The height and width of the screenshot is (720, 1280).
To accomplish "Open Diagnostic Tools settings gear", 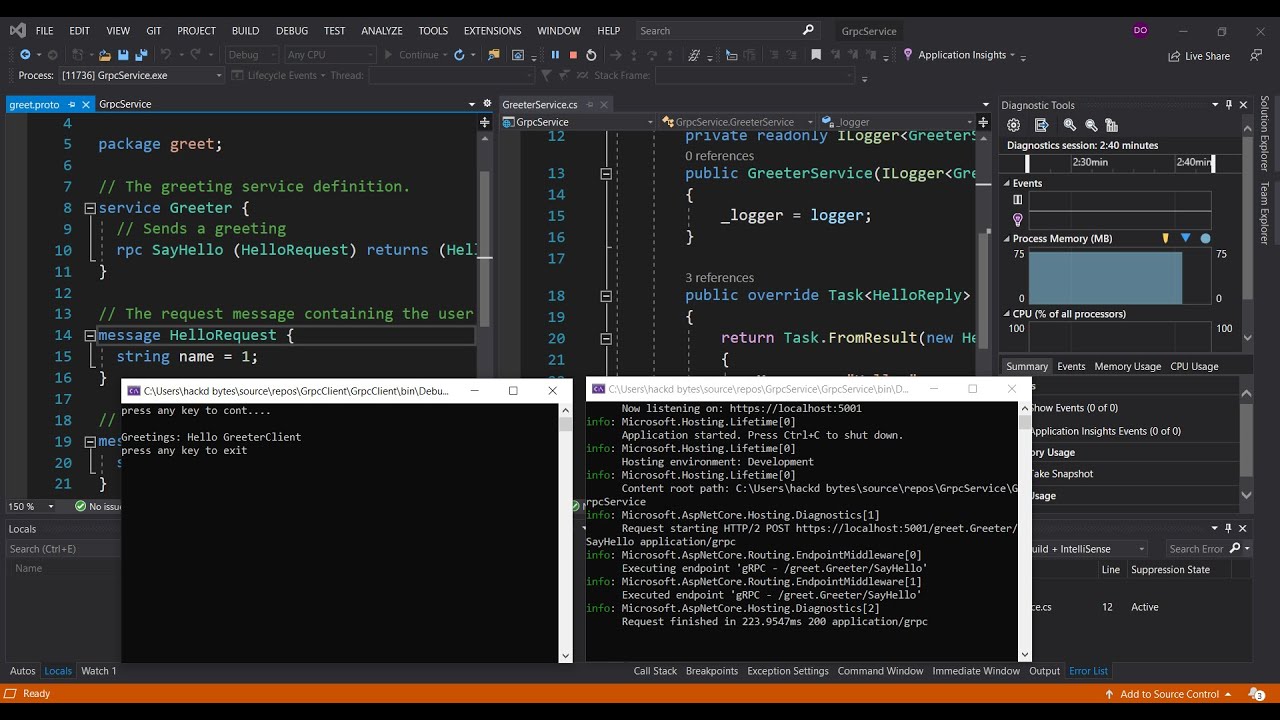I will pos(1014,125).
